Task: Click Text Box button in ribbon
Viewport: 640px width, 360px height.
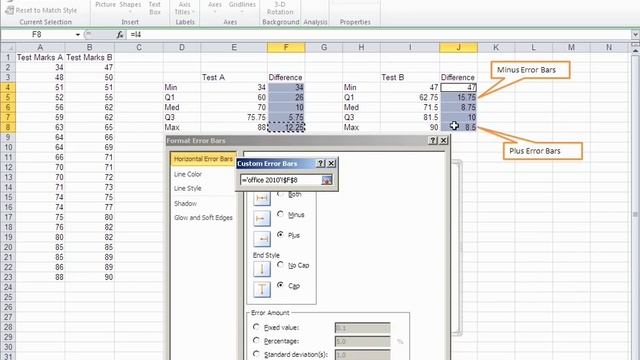Action: click(x=155, y=8)
